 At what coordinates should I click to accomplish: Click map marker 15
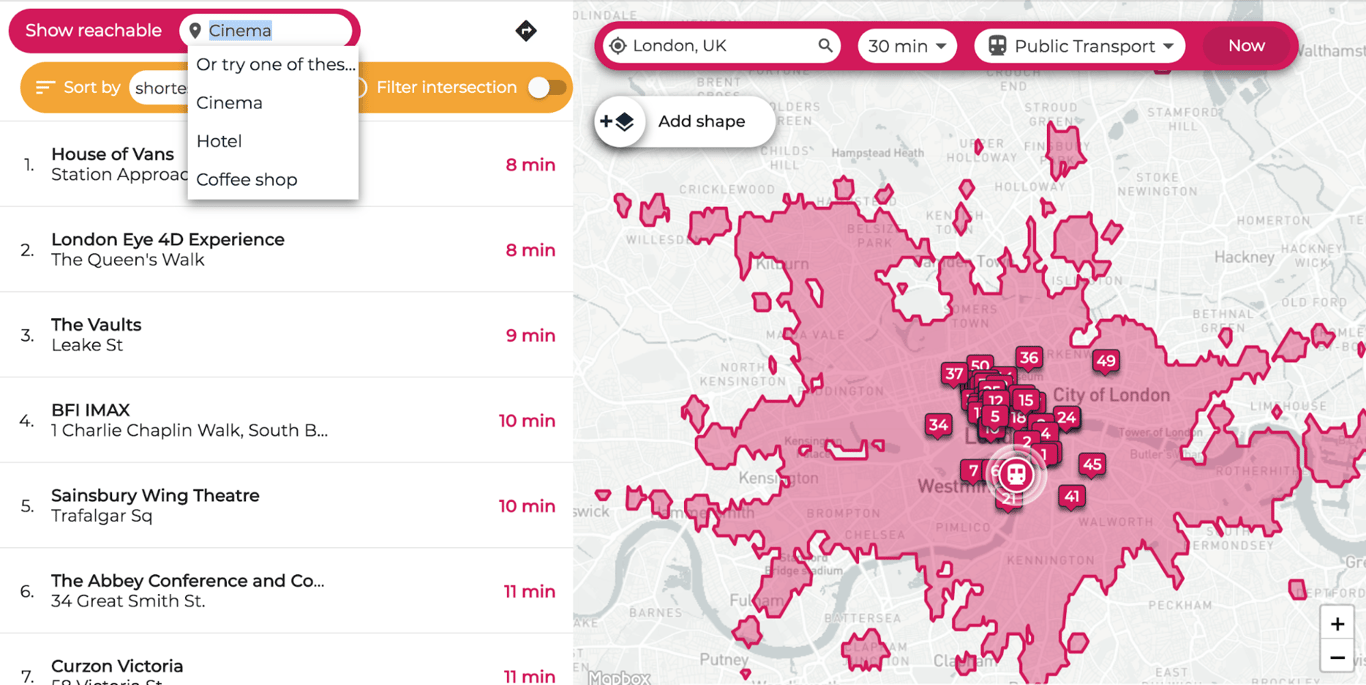tap(1025, 401)
